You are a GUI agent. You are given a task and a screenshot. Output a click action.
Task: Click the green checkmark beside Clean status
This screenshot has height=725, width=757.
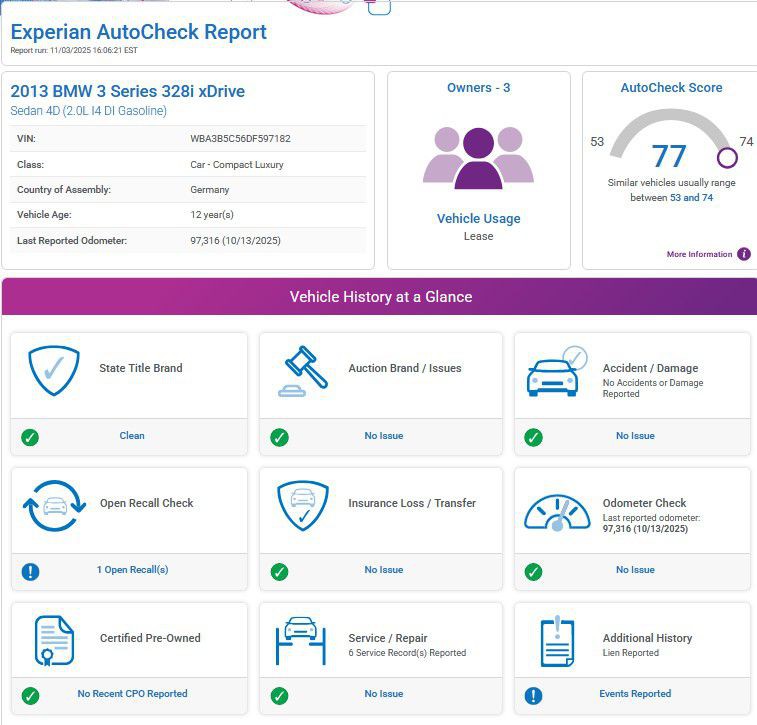click(30, 437)
